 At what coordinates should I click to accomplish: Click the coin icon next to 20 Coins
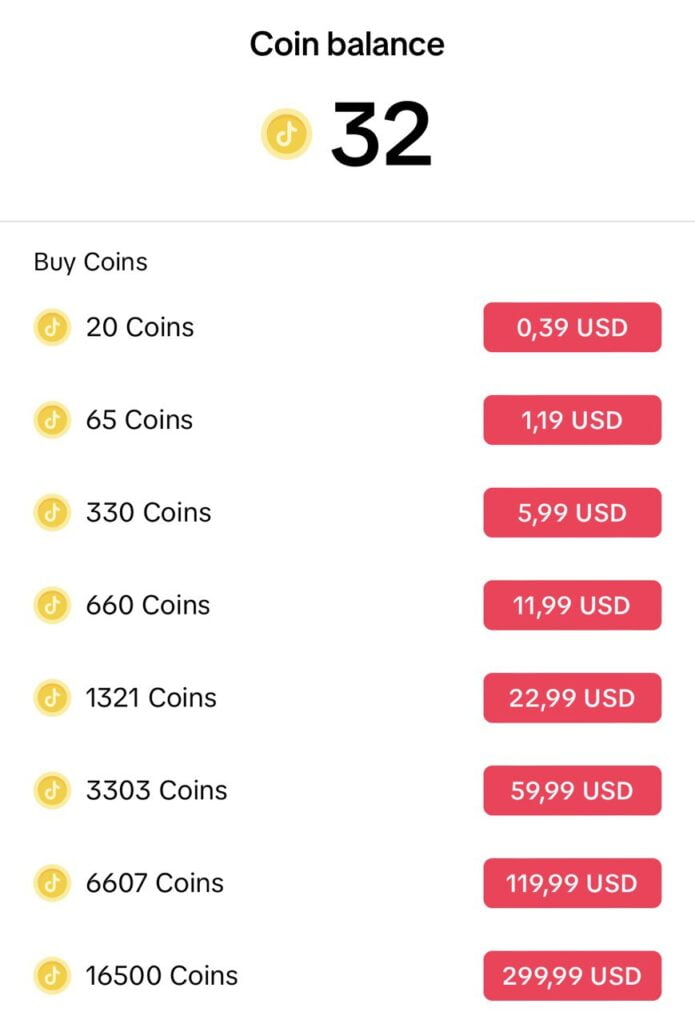coord(52,327)
